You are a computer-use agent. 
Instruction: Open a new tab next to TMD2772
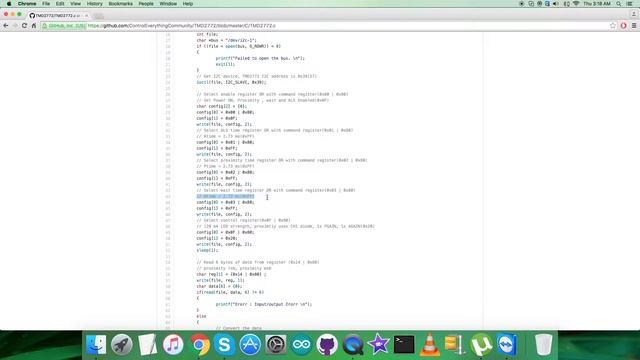[x=98, y=16]
